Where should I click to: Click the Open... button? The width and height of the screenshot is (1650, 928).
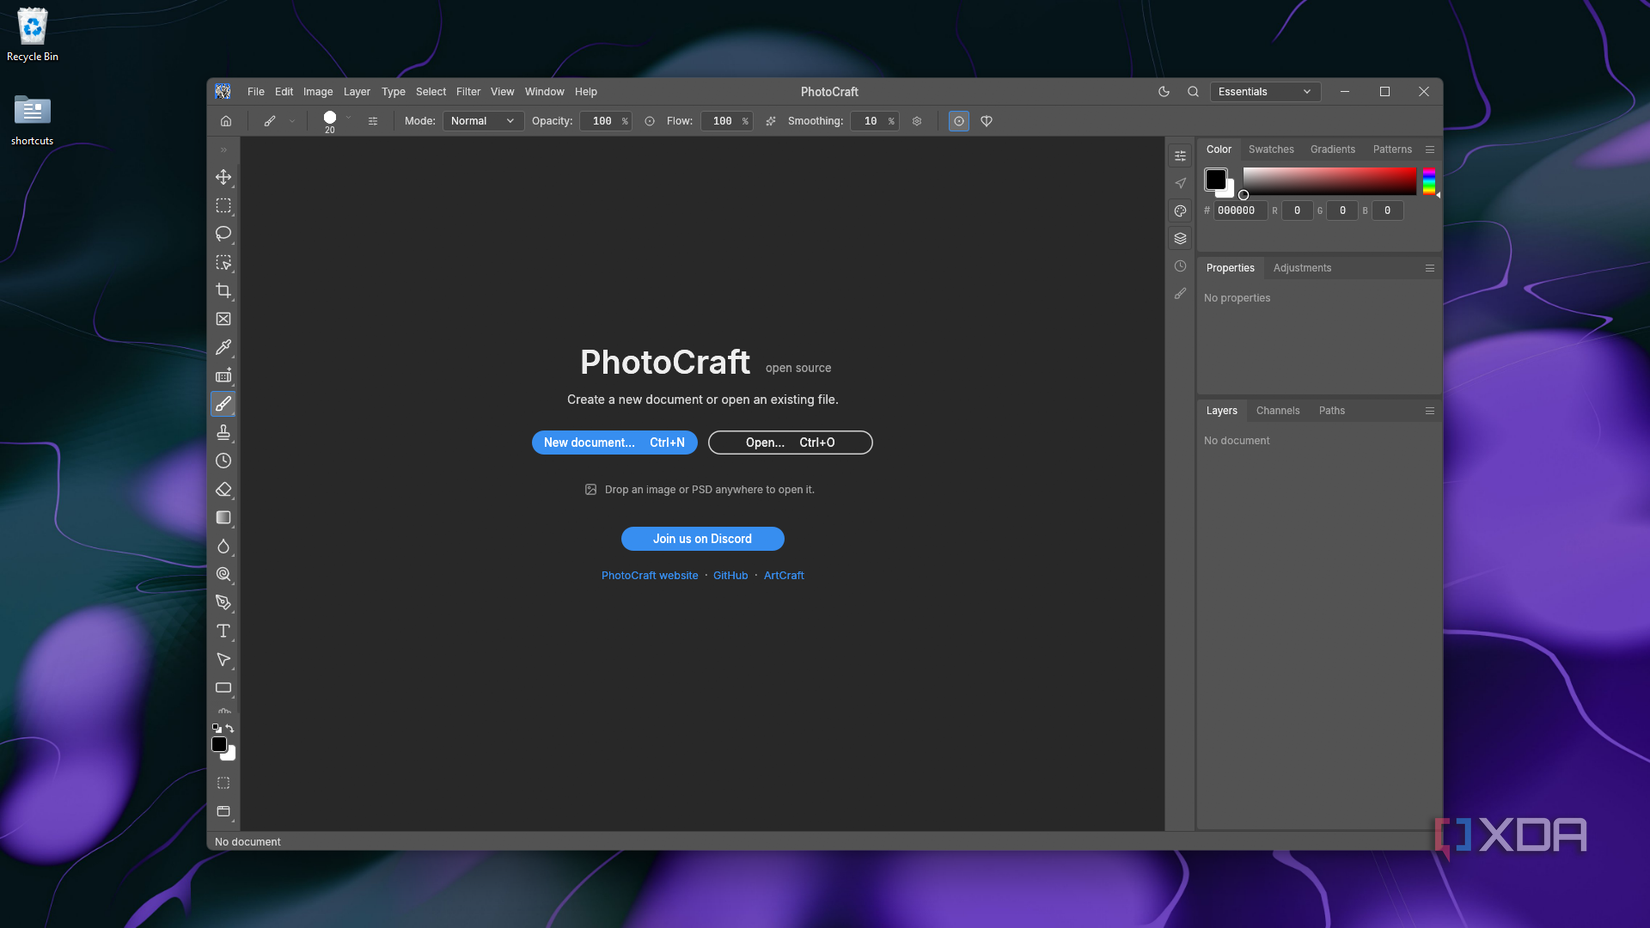click(x=790, y=442)
